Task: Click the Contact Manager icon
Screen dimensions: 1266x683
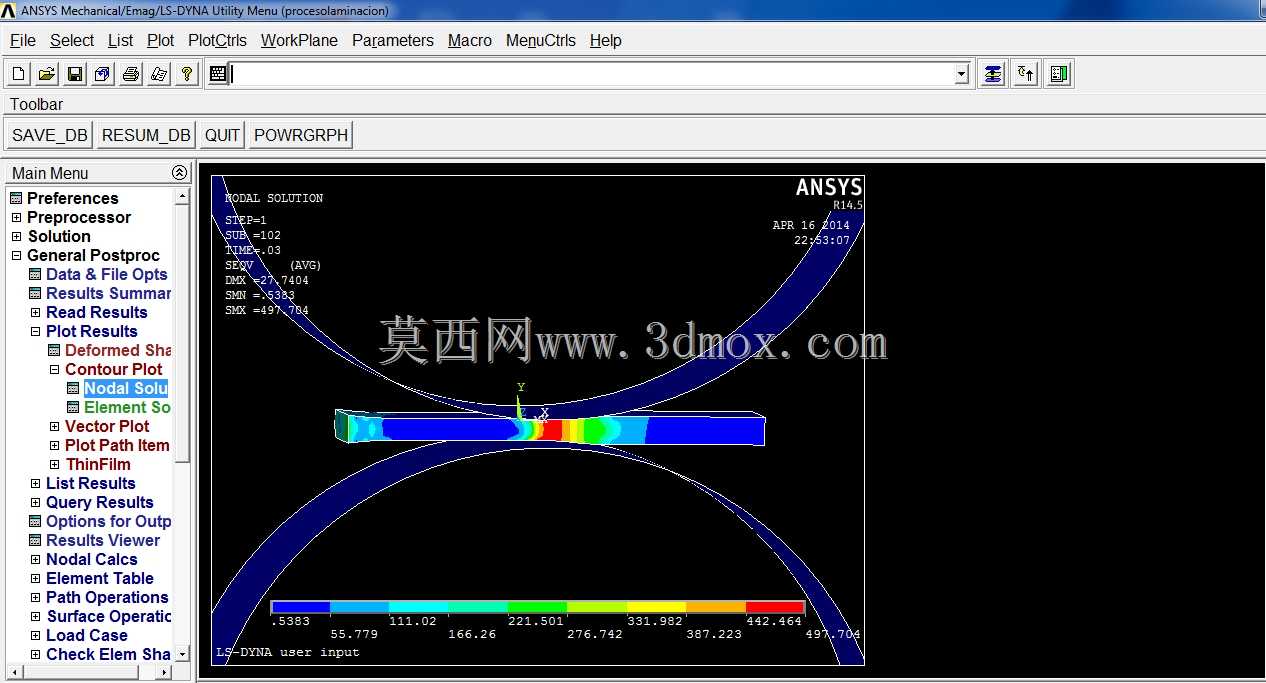Action: pyautogui.click(x=1060, y=74)
